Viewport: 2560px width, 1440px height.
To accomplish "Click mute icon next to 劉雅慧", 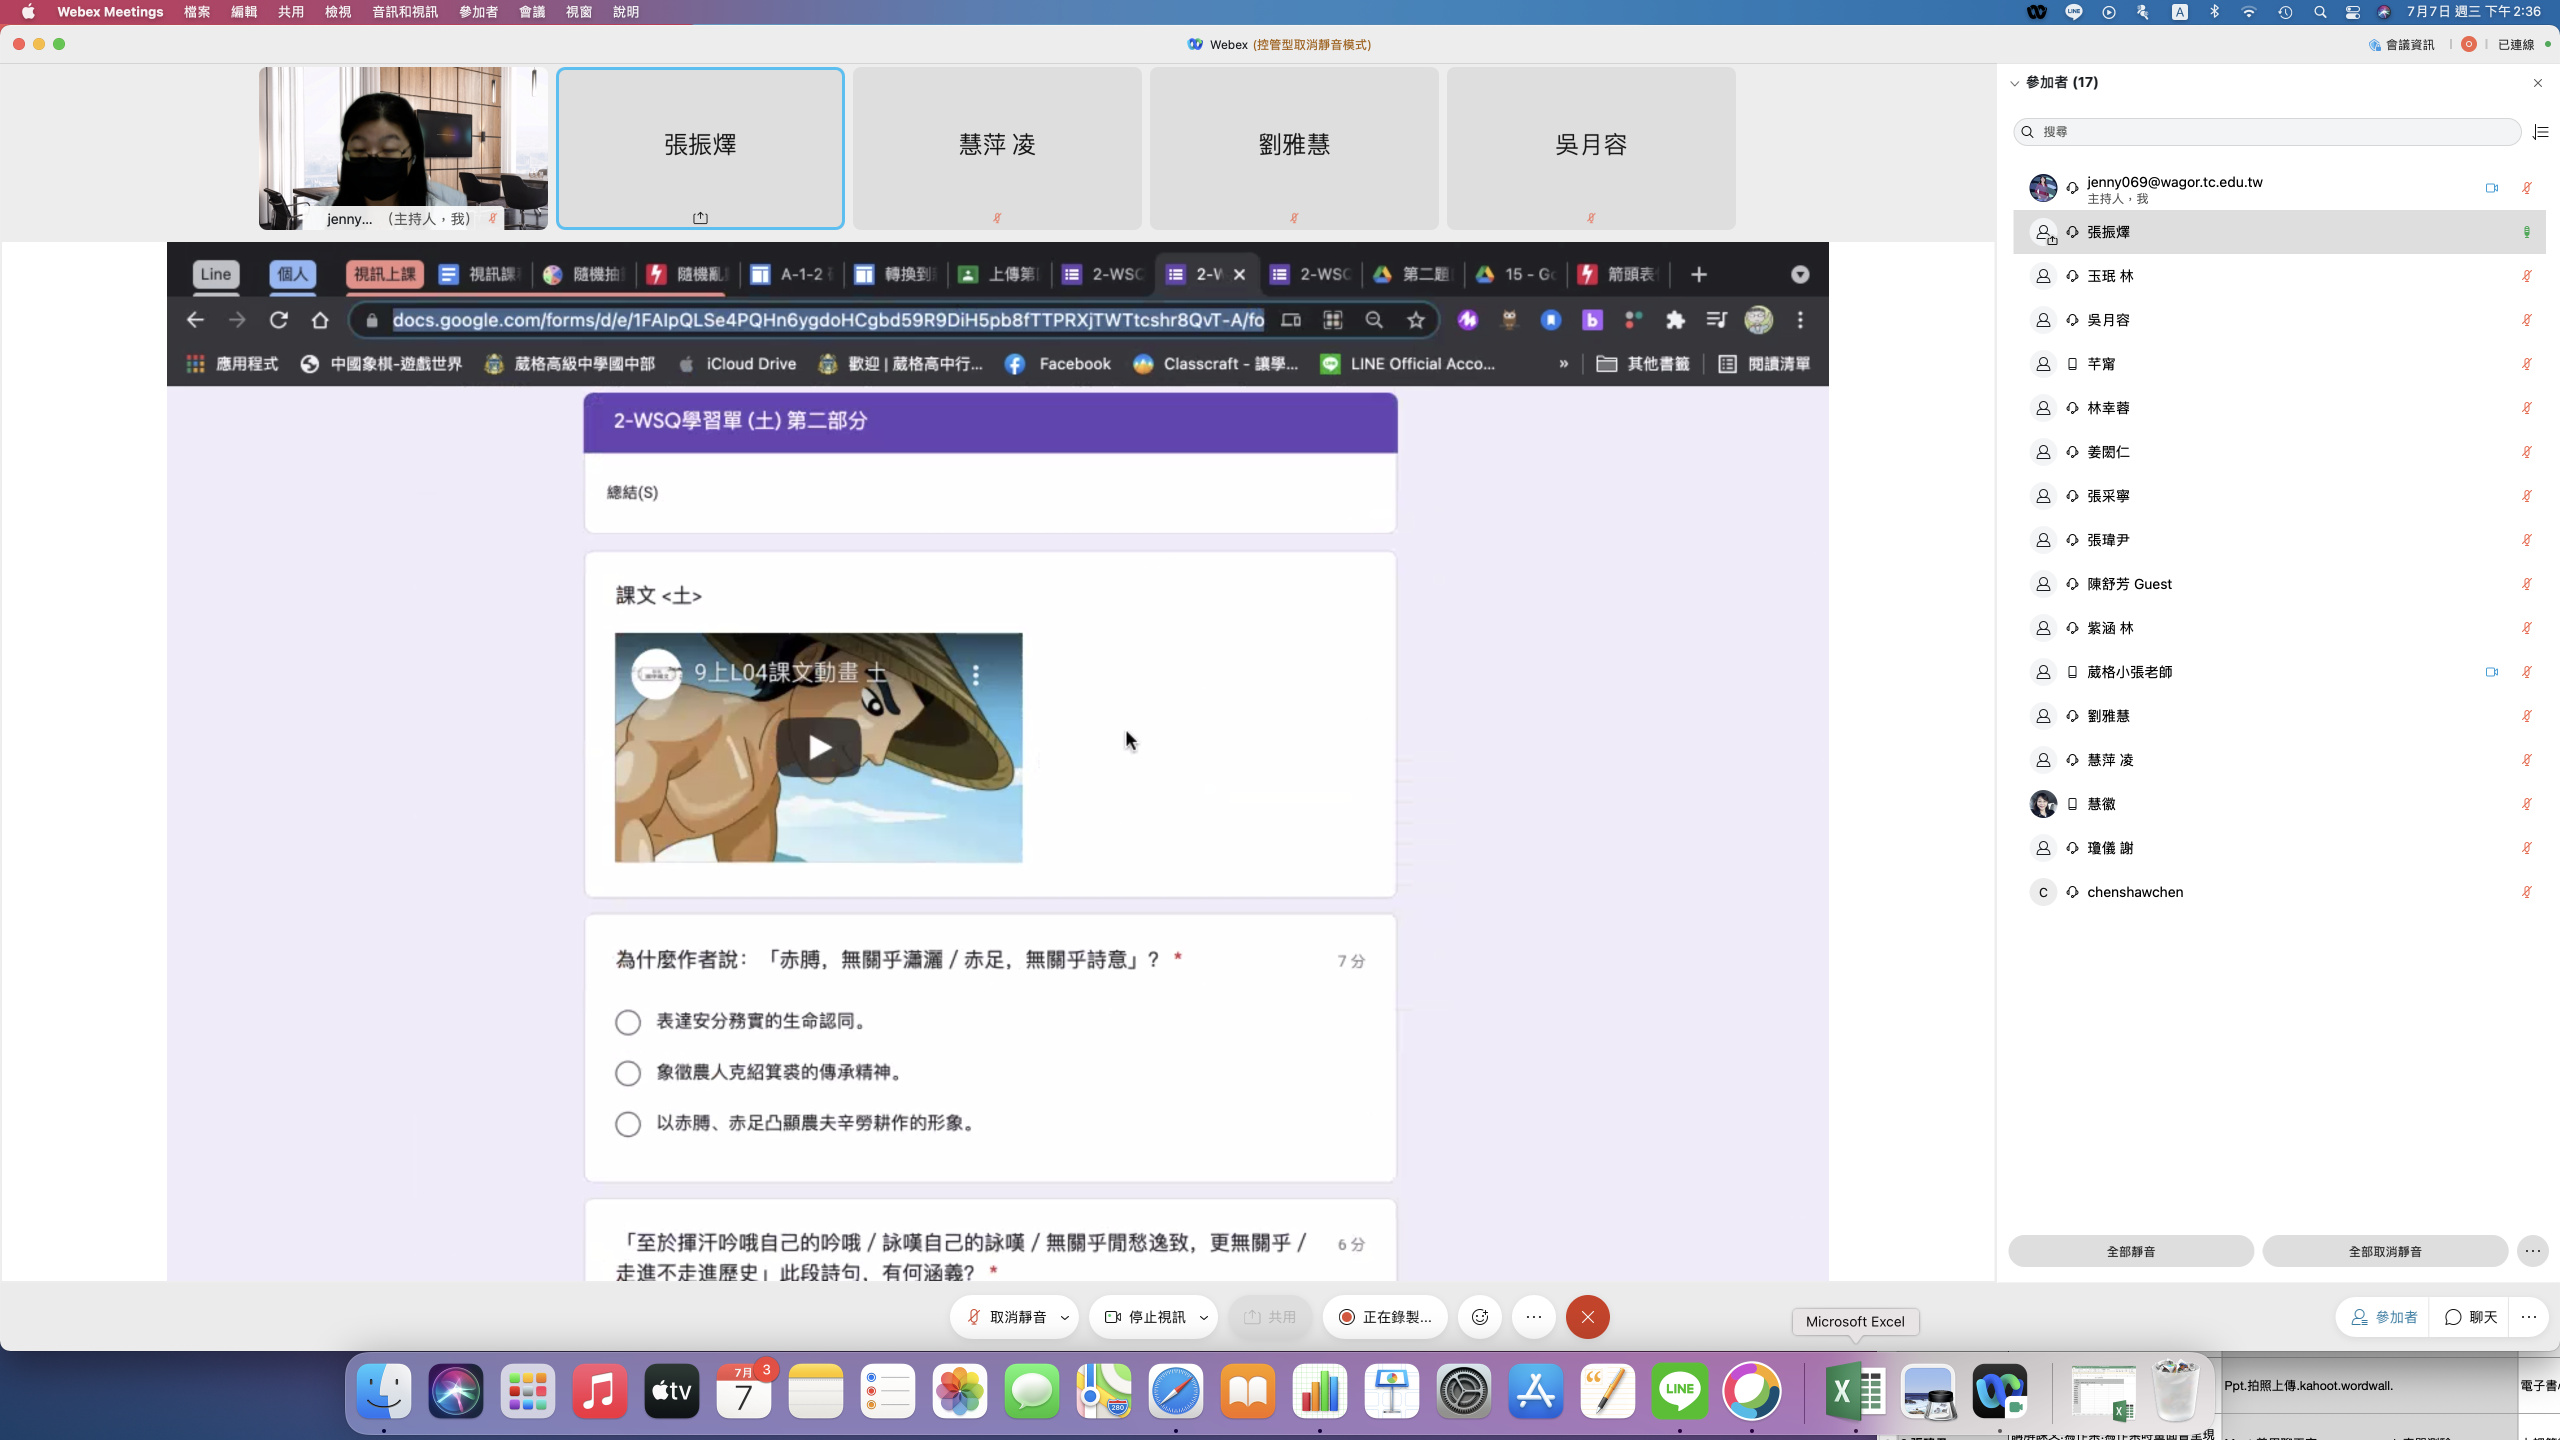I will (2526, 716).
